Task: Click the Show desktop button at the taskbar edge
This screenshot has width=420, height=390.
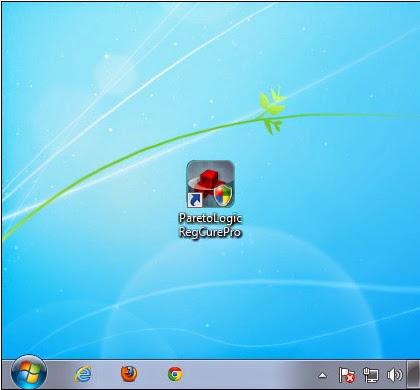Action: (x=414, y=374)
